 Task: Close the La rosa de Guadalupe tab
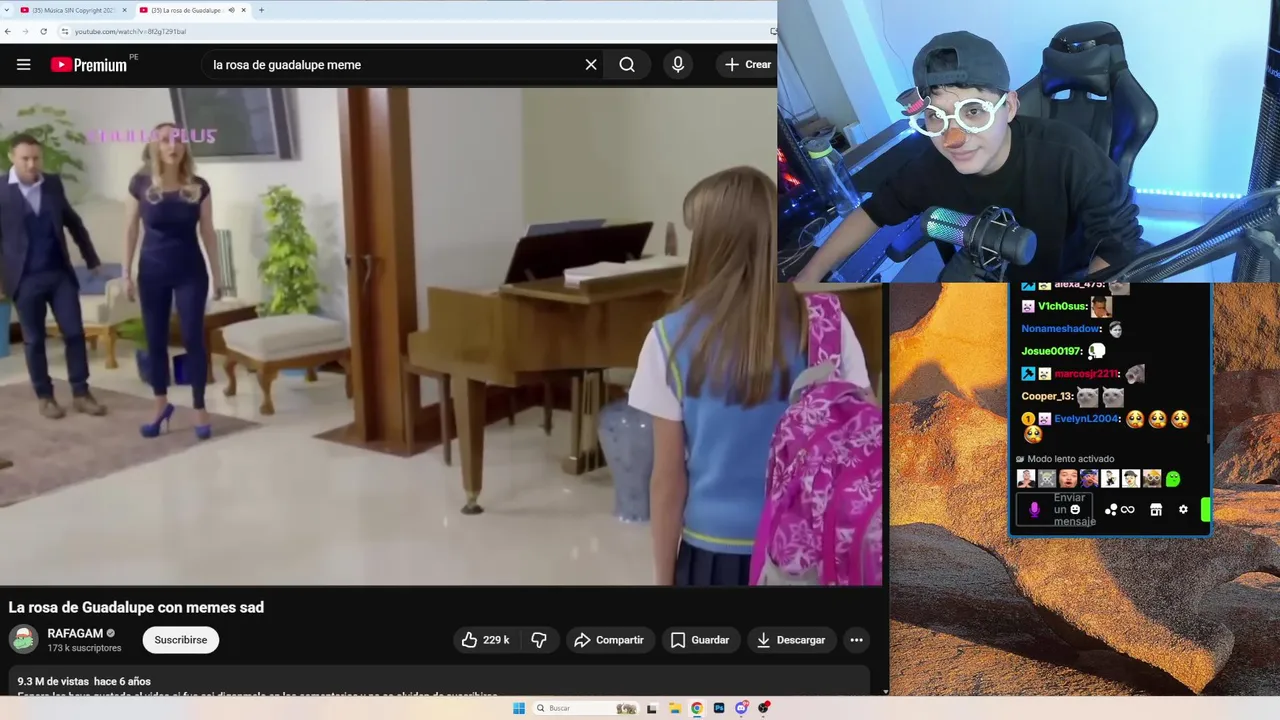click(x=243, y=10)
